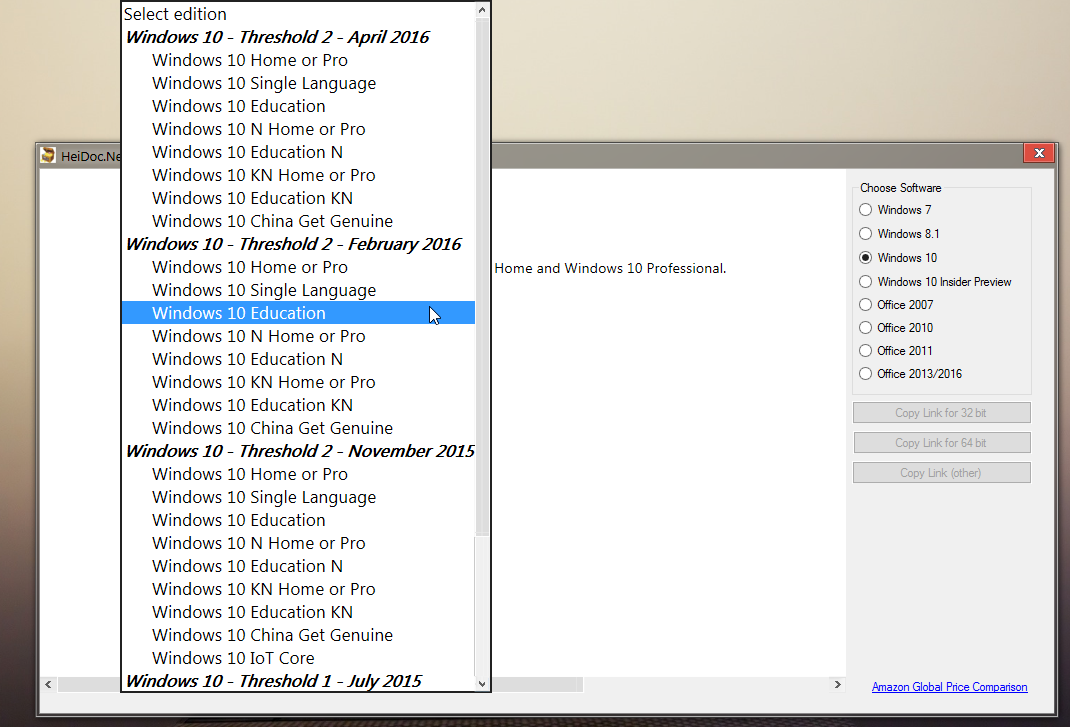Click Copy Link for 32 bit button
This screenshot has height=727, width=1070.
941,413
